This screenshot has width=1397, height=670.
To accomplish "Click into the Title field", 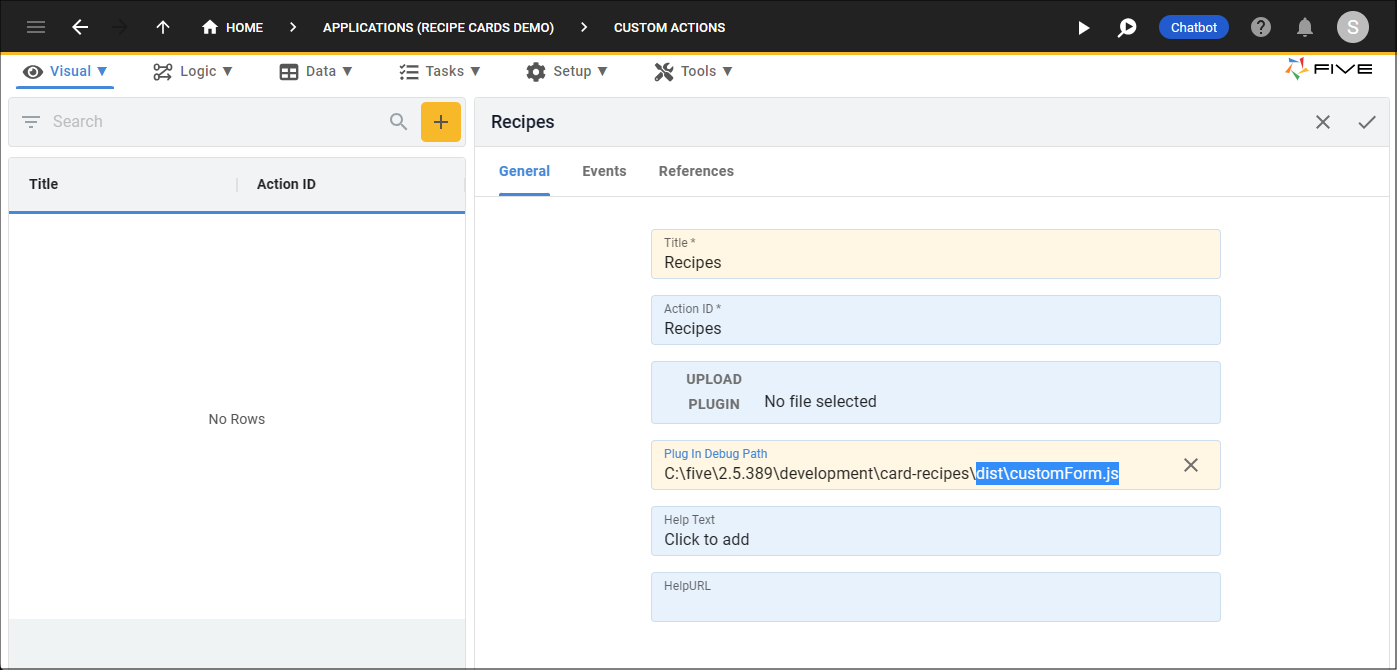I will click(x=935, y=254).
